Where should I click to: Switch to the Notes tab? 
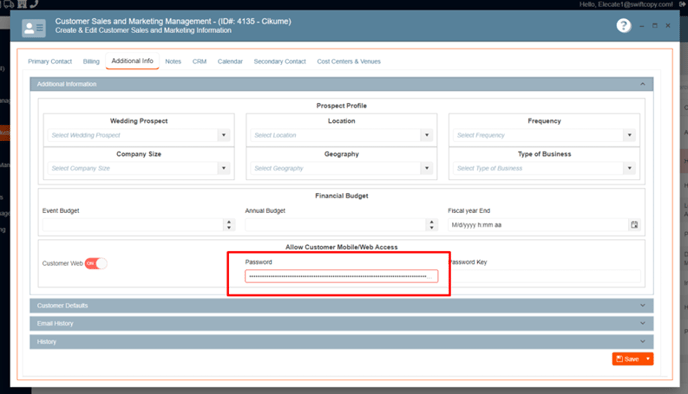pyautogui.click(x=173, y=61)
